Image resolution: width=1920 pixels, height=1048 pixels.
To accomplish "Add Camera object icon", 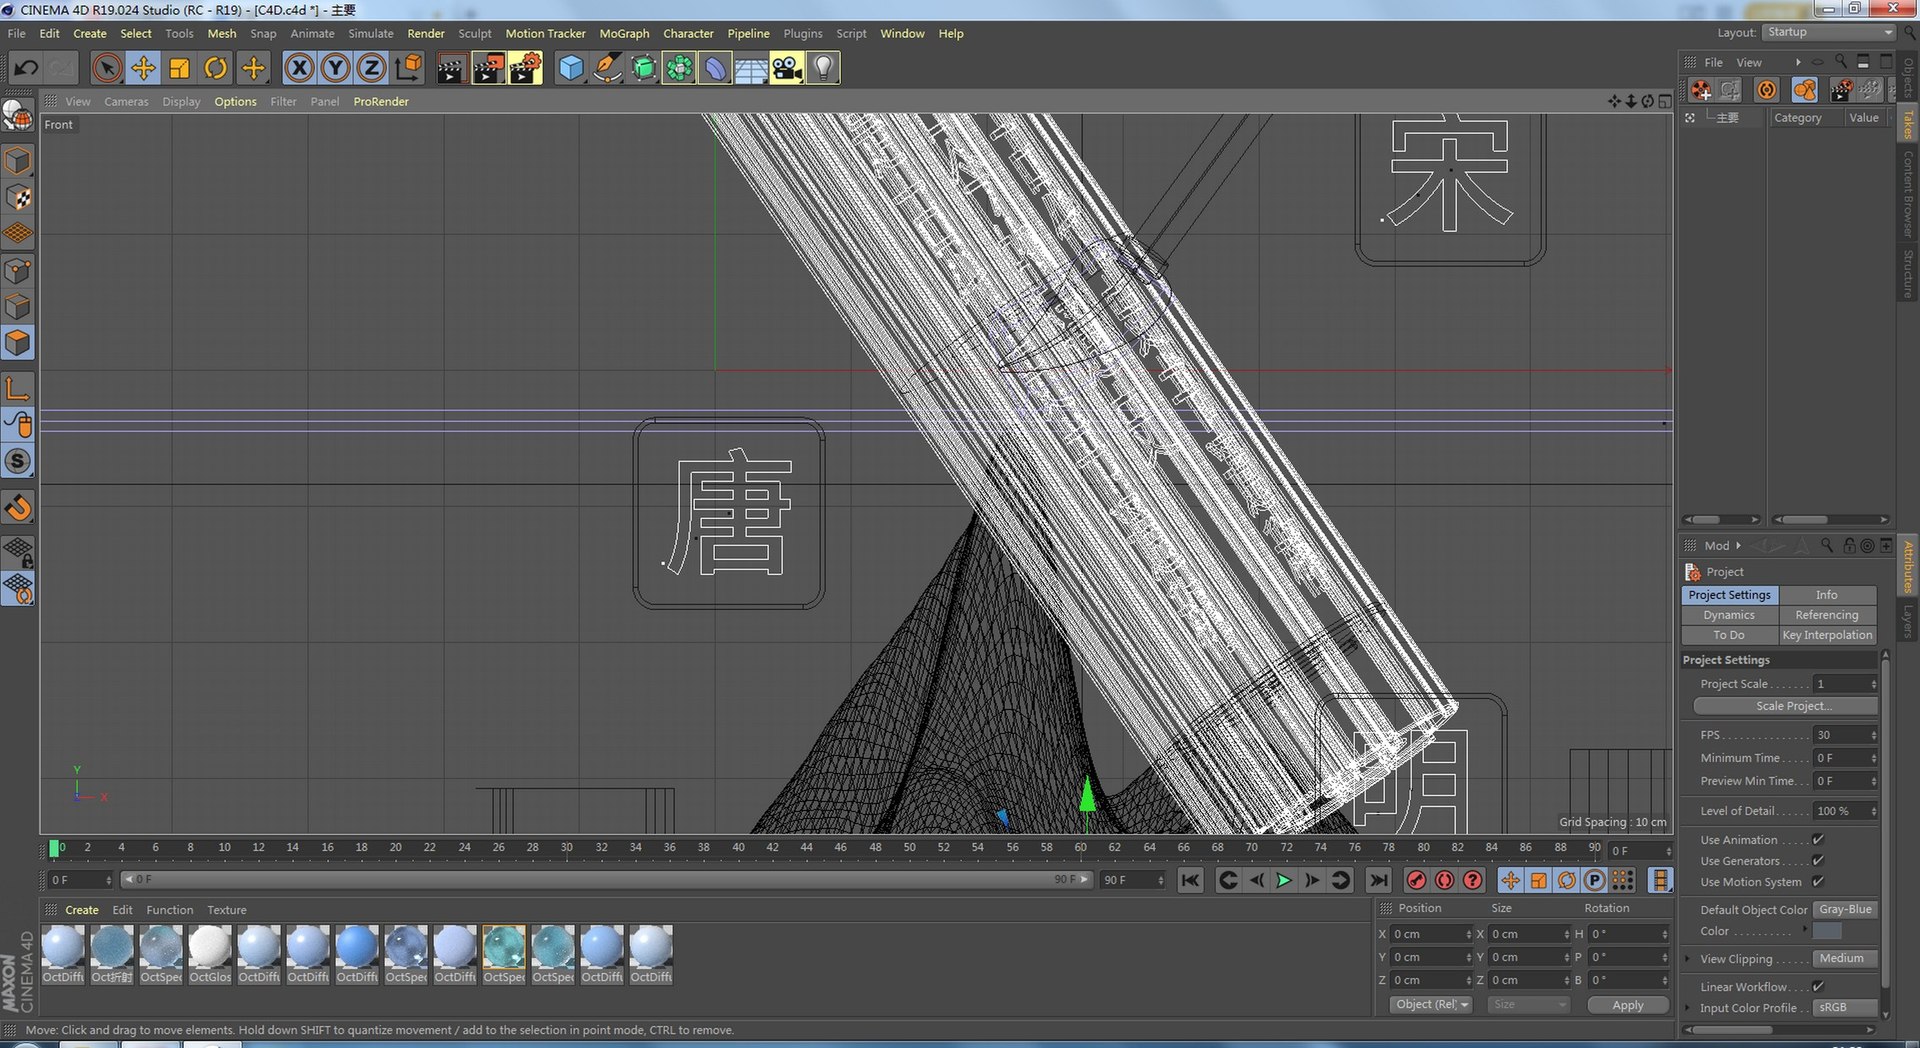I will click(787, 68).
